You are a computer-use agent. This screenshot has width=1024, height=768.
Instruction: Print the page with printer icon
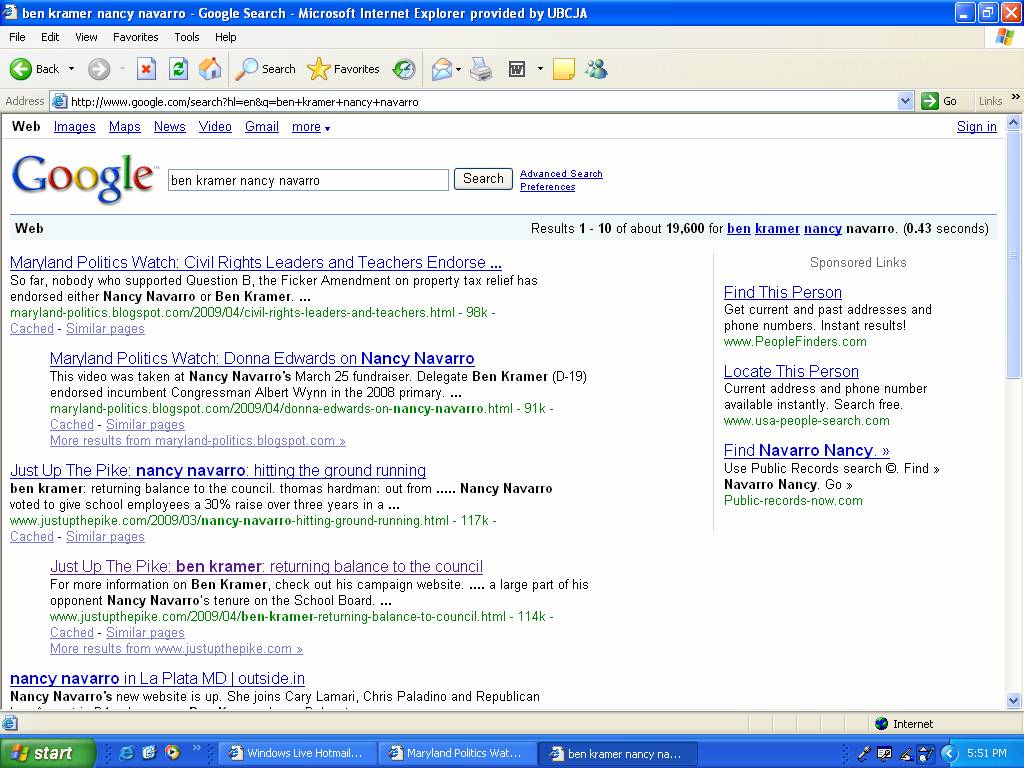point(481,69)
